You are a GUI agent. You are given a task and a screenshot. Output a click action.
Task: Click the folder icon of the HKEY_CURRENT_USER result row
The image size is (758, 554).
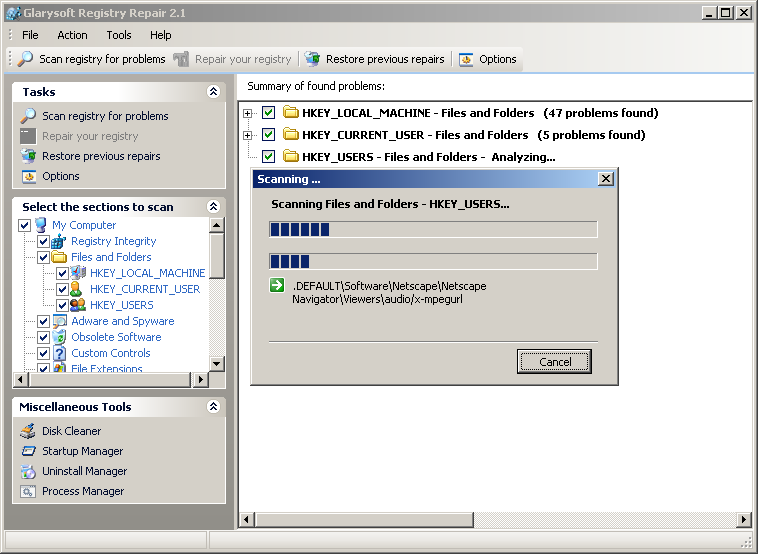coord(291,134)
